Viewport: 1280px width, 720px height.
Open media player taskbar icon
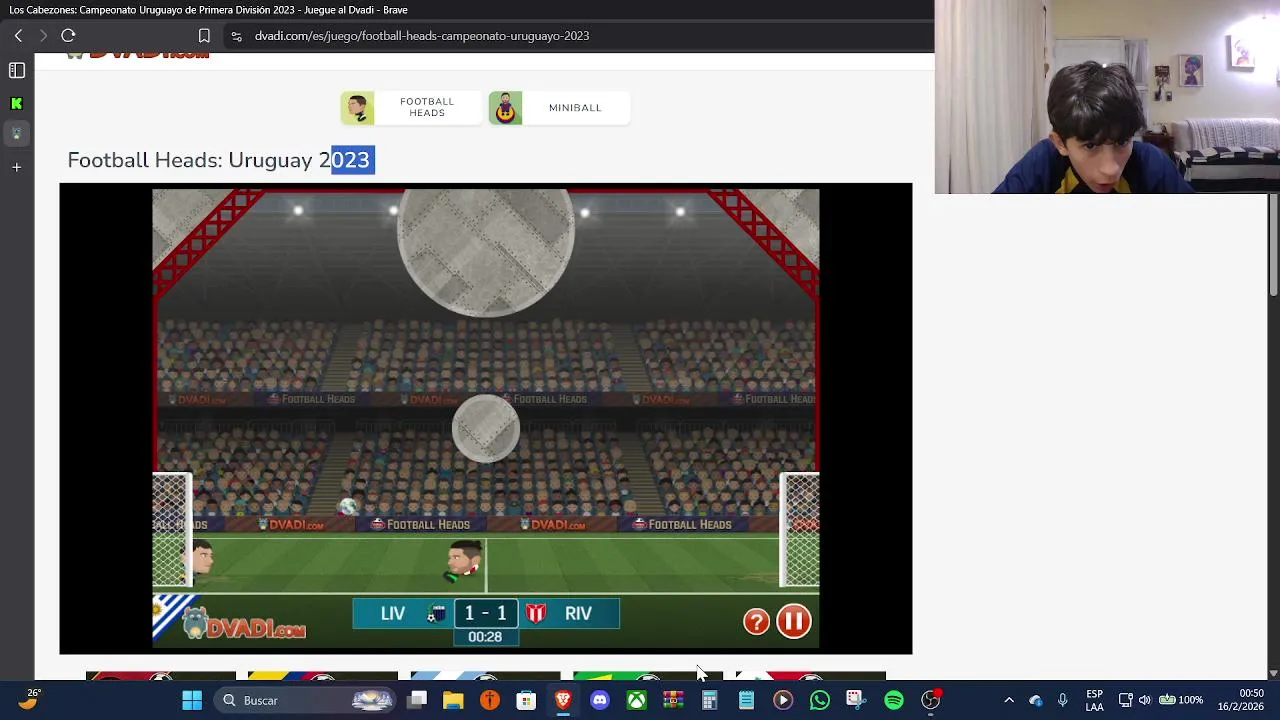(783, 700)
